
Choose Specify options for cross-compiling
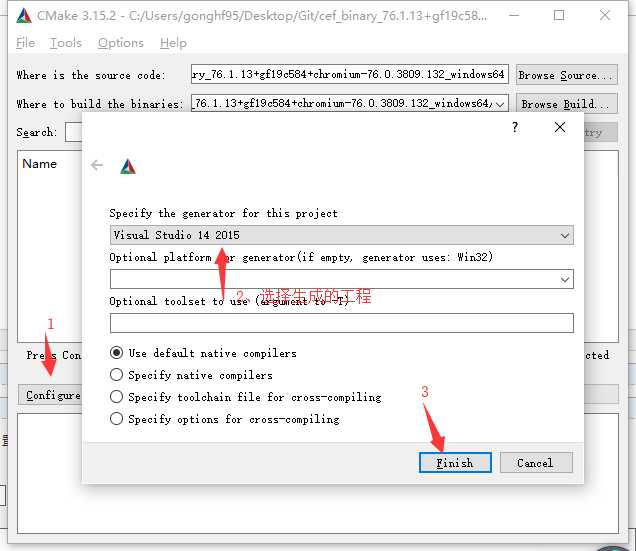[225, 419]
